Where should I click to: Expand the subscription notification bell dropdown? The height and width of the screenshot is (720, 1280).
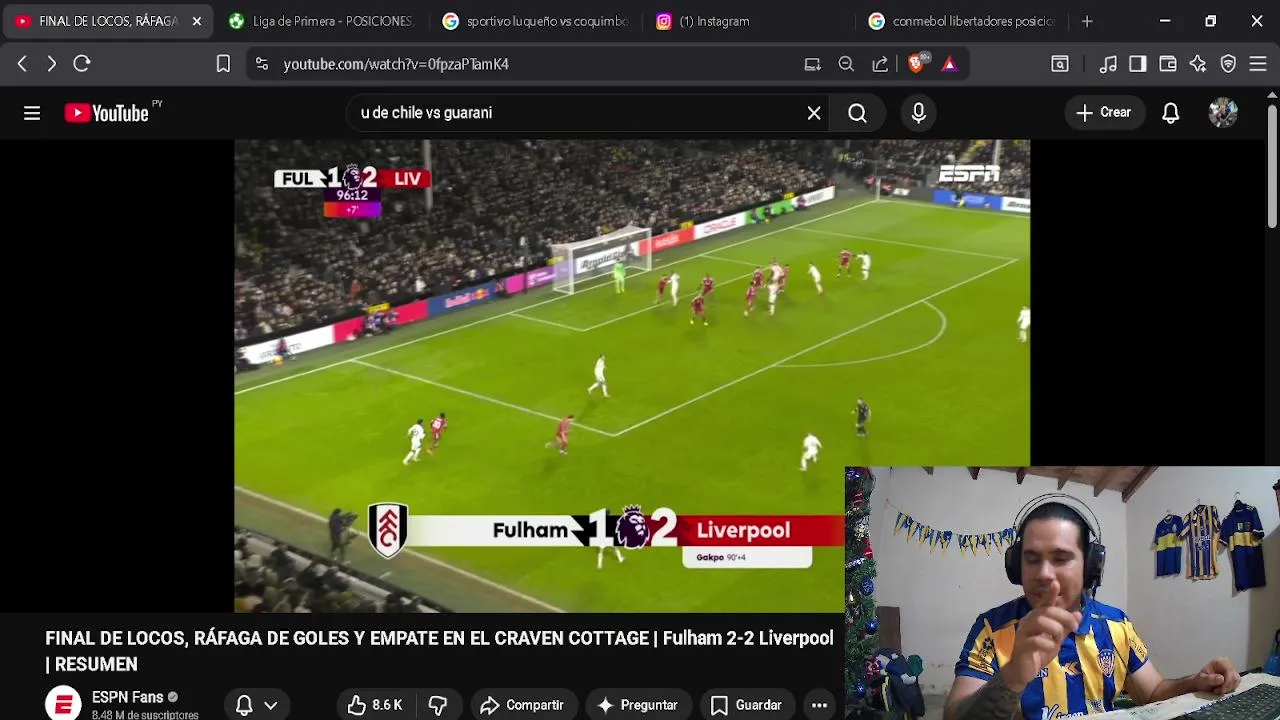coord(257,705)
